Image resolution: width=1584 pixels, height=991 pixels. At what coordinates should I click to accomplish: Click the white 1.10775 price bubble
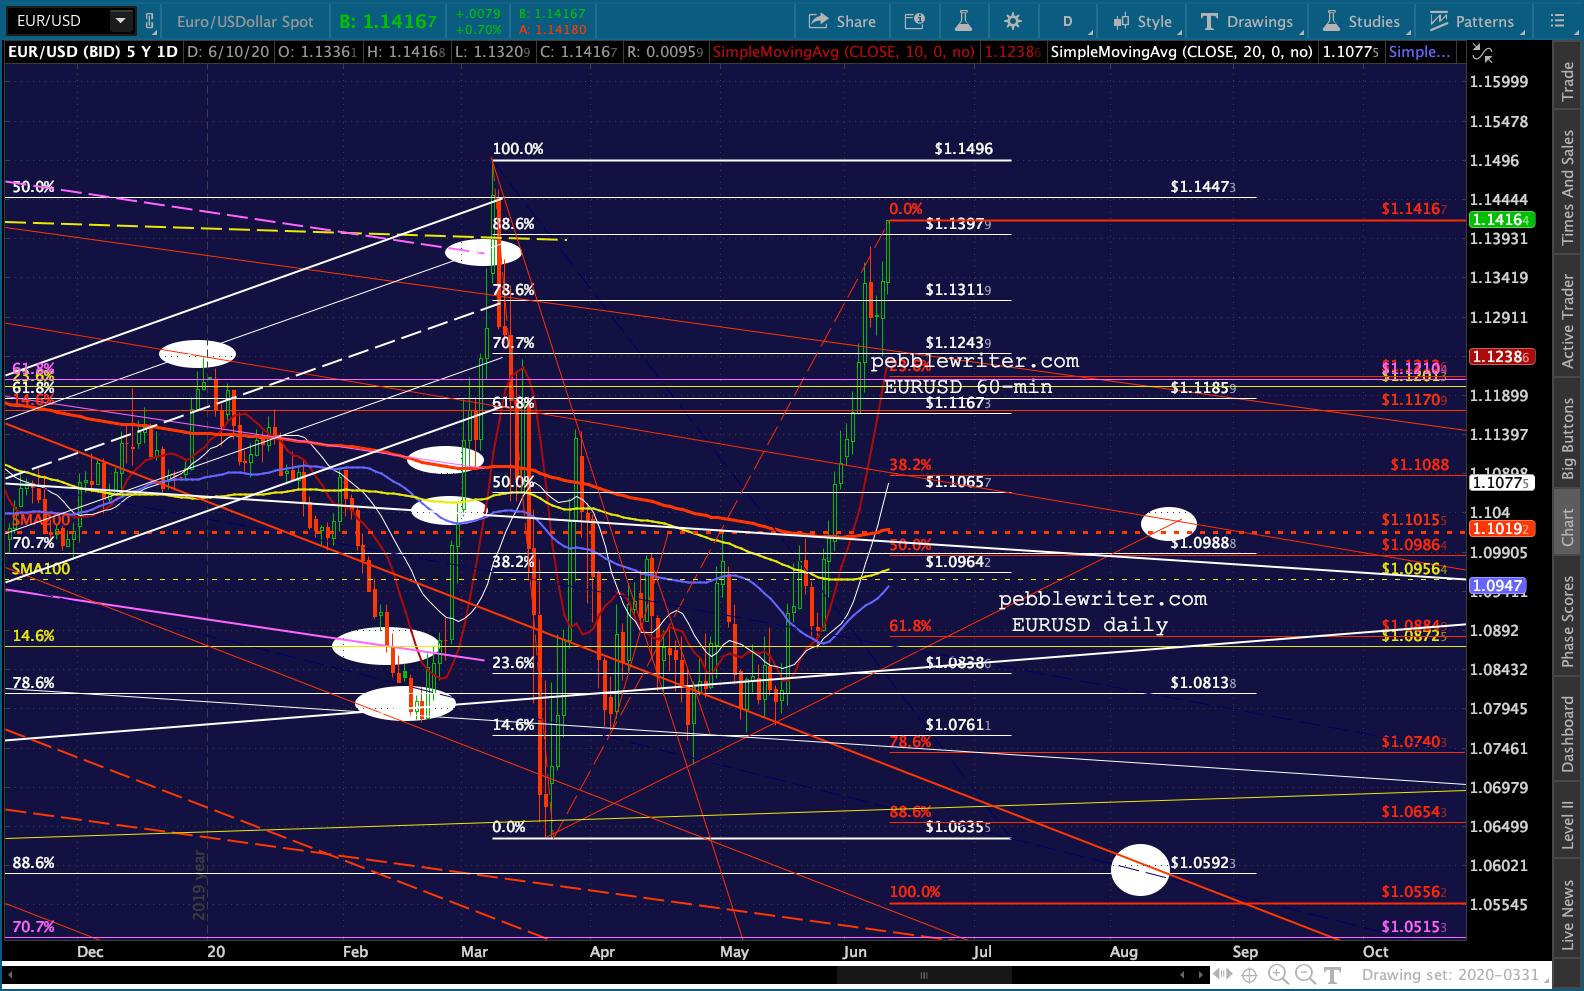click(x=1502, y=483)
